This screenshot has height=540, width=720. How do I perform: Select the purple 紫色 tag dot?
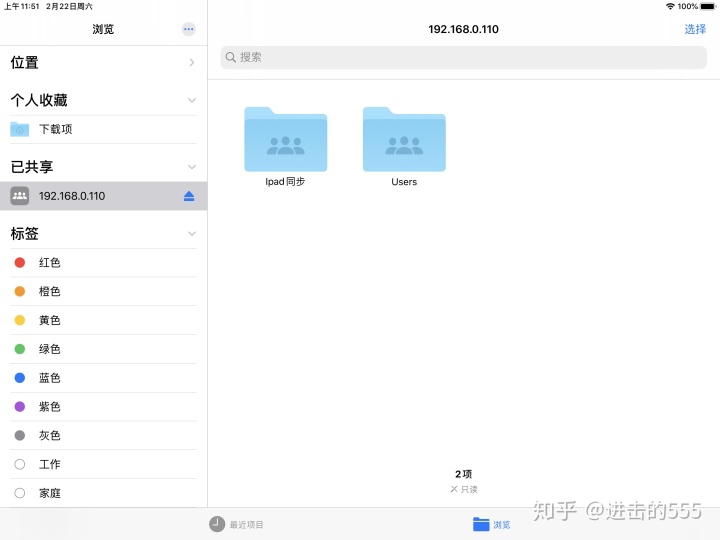click(x=20, y=406)
